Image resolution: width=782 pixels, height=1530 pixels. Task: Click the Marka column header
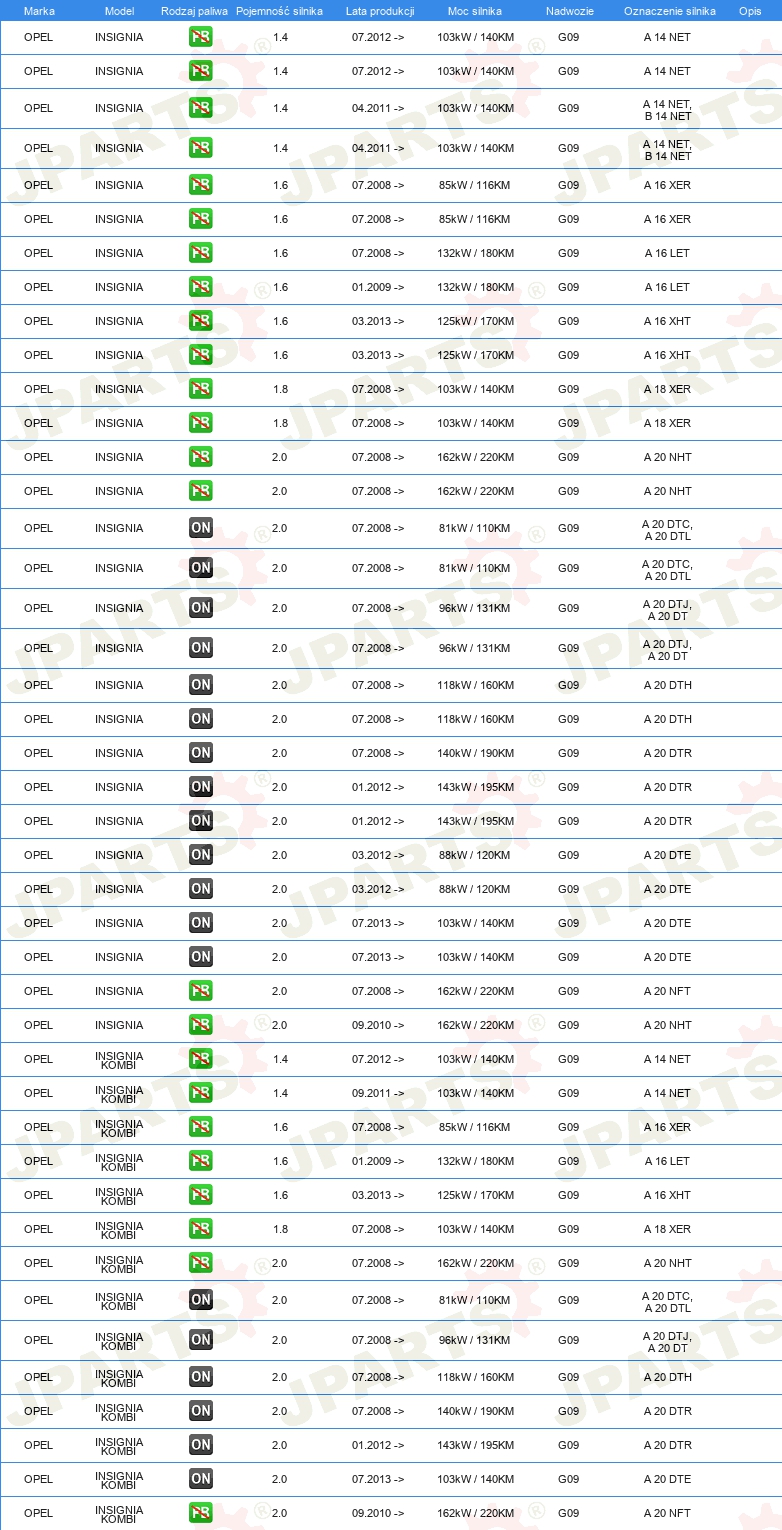pos(39,11)
